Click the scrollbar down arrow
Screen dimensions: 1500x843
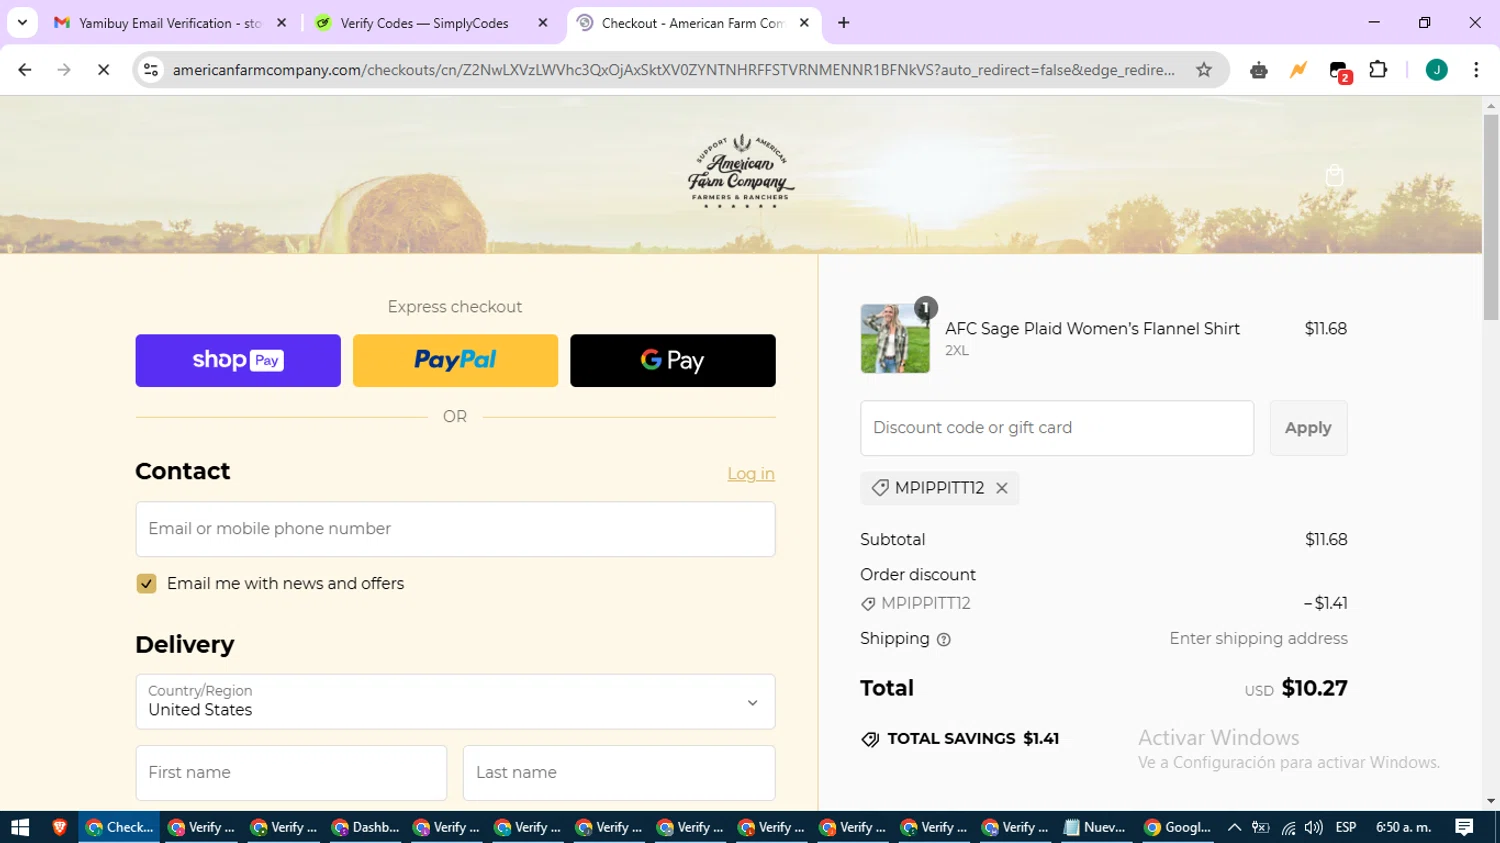(1491, 801)
